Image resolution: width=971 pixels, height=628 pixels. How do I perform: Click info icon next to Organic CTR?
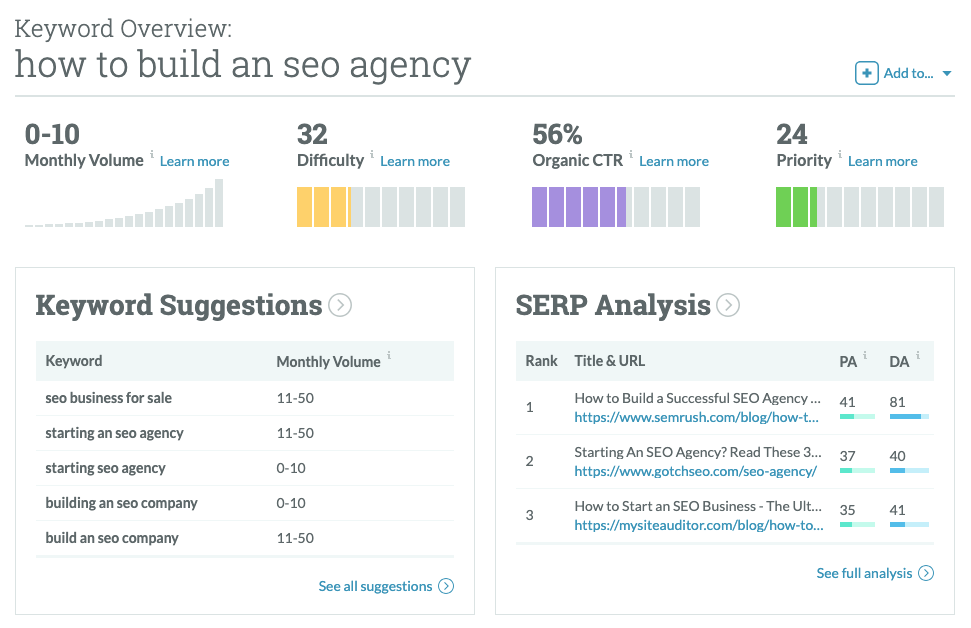pos(631,155)
